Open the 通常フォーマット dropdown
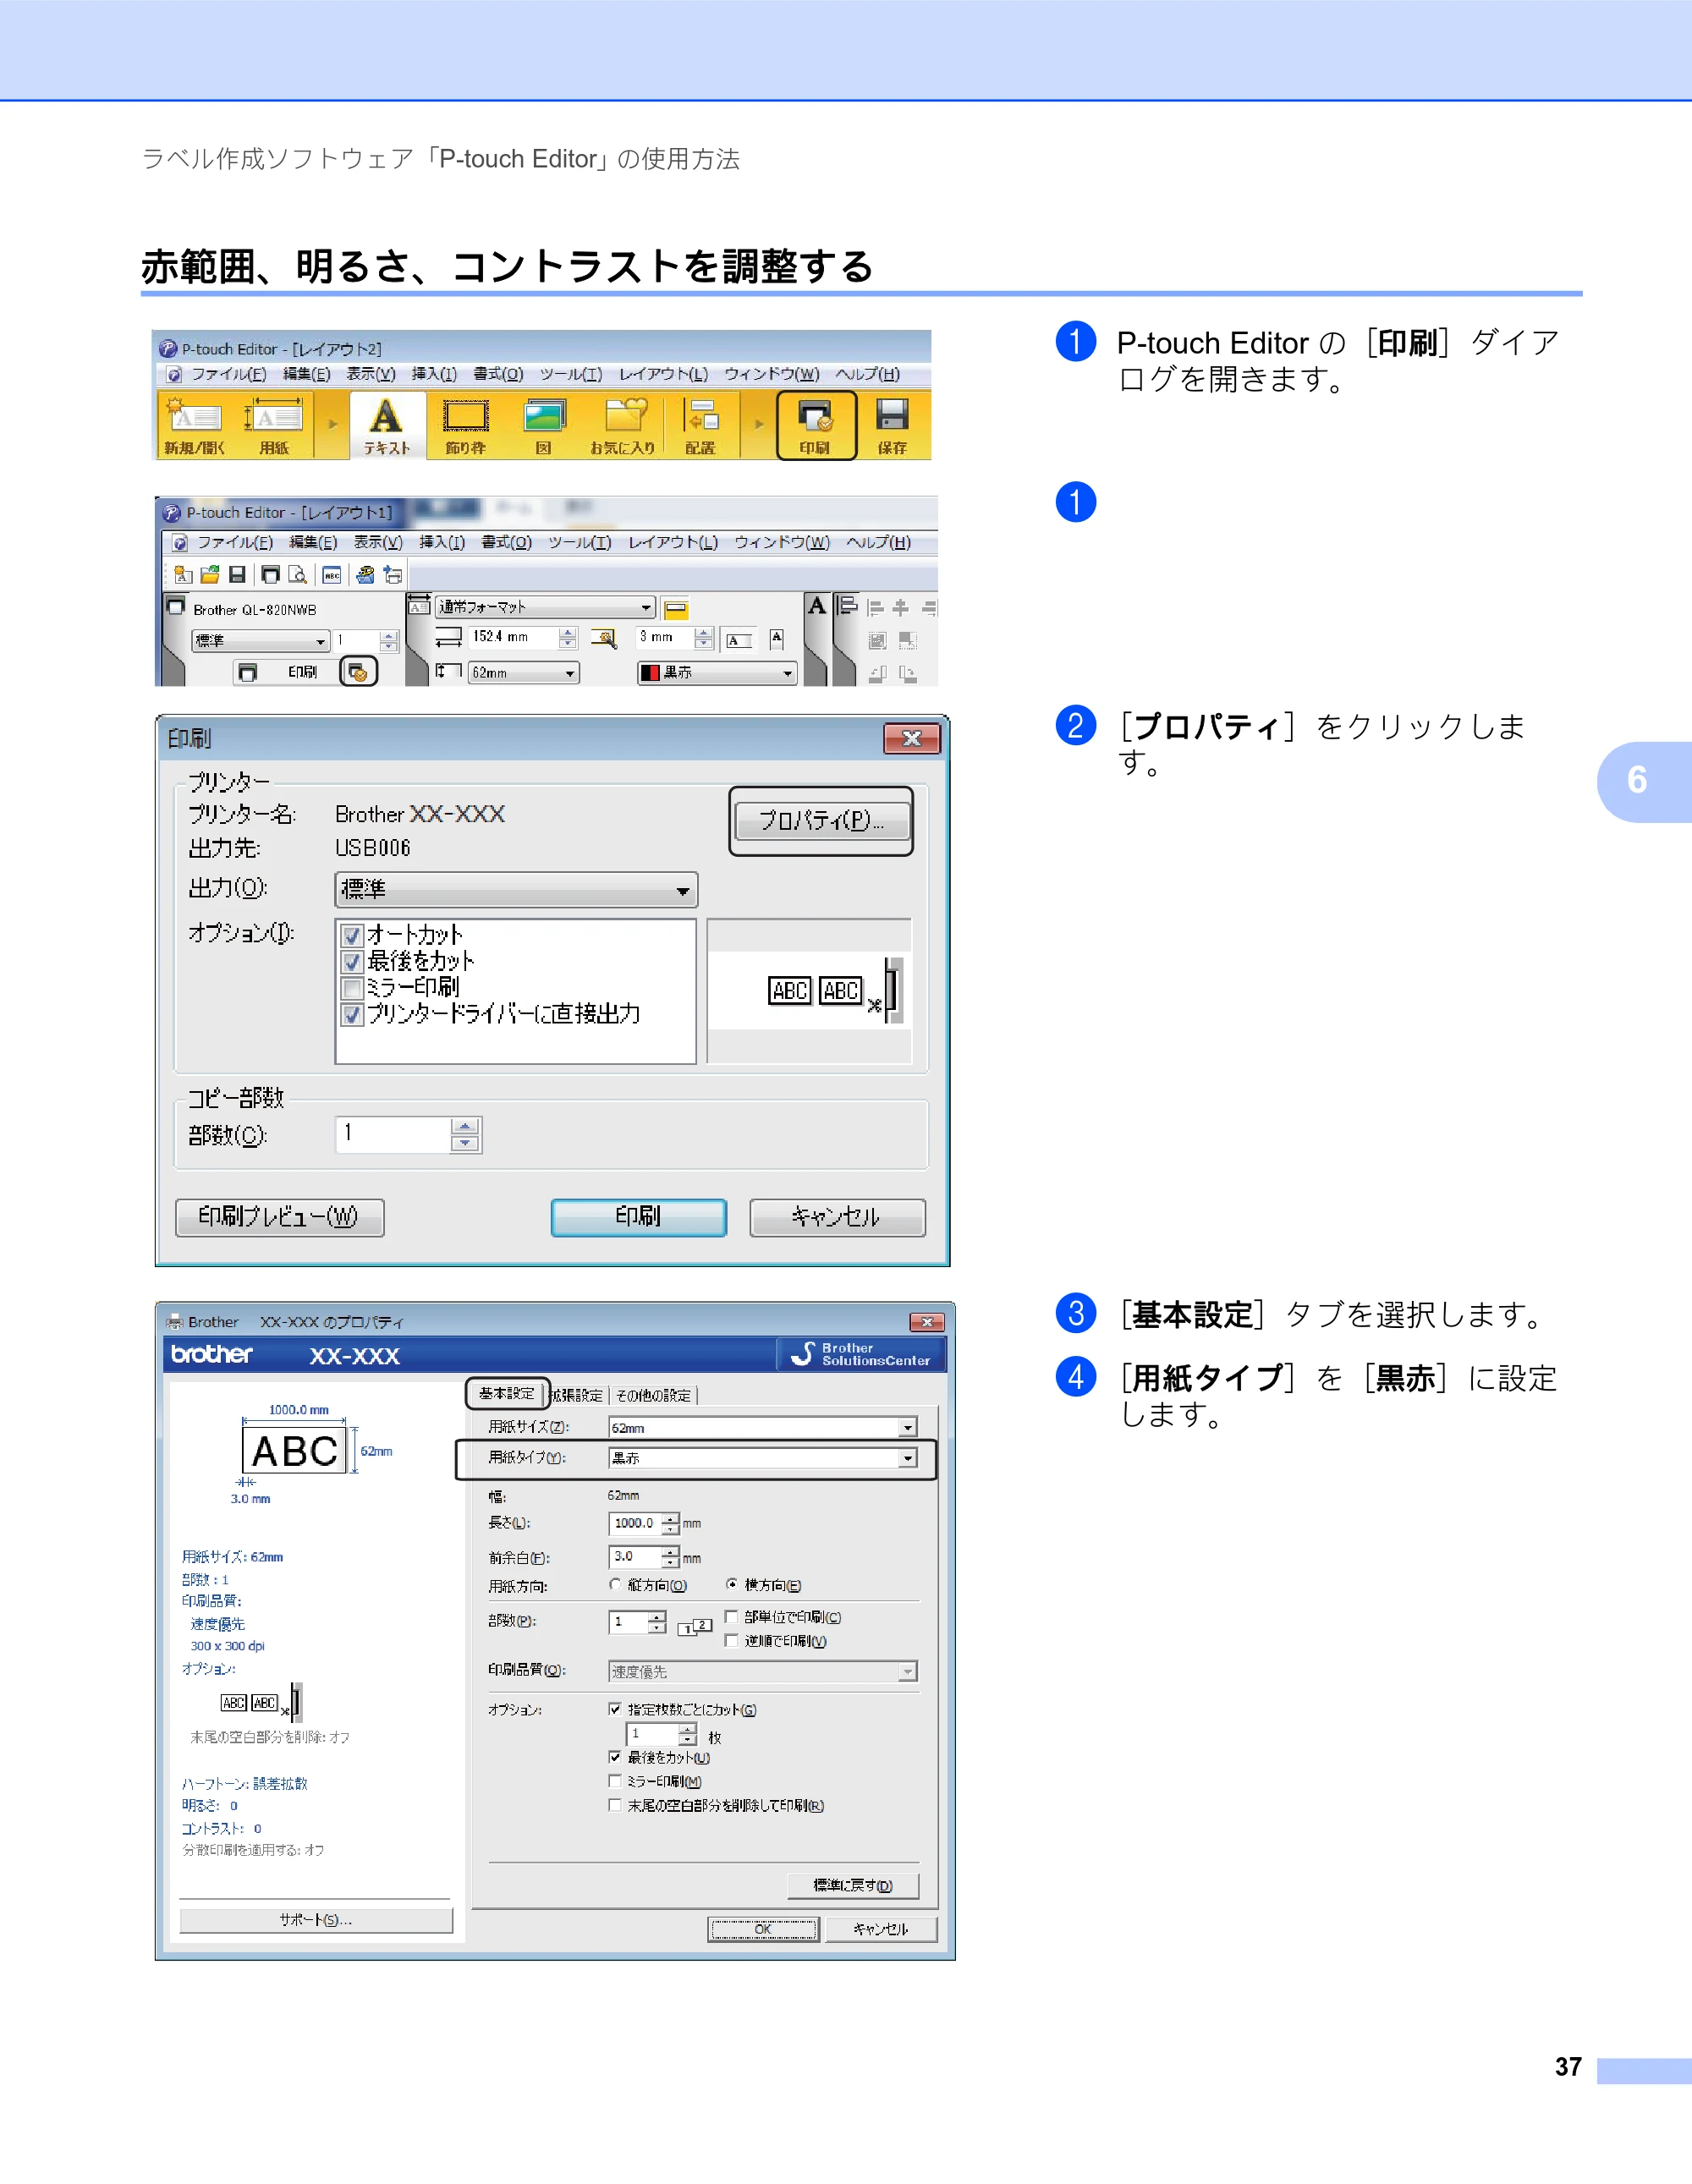1692x2184 pixels. click(x=545, y=607)
